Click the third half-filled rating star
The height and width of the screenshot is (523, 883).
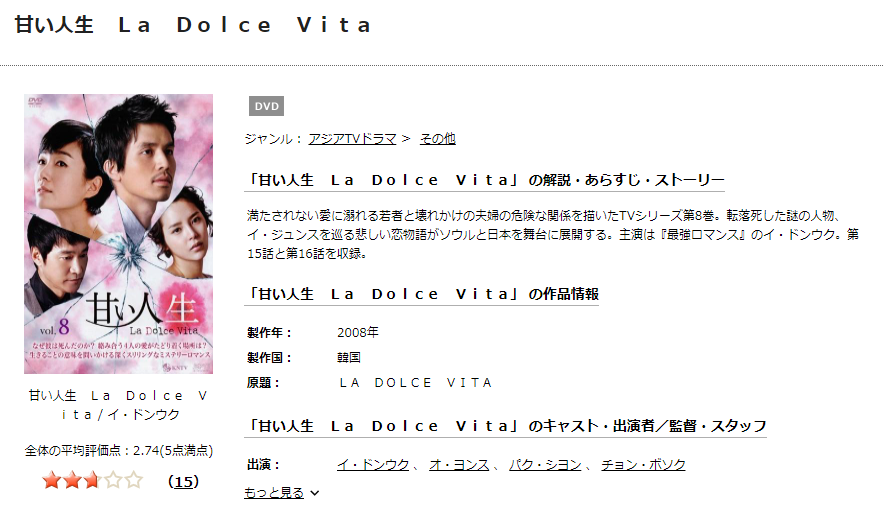[92, 481]
